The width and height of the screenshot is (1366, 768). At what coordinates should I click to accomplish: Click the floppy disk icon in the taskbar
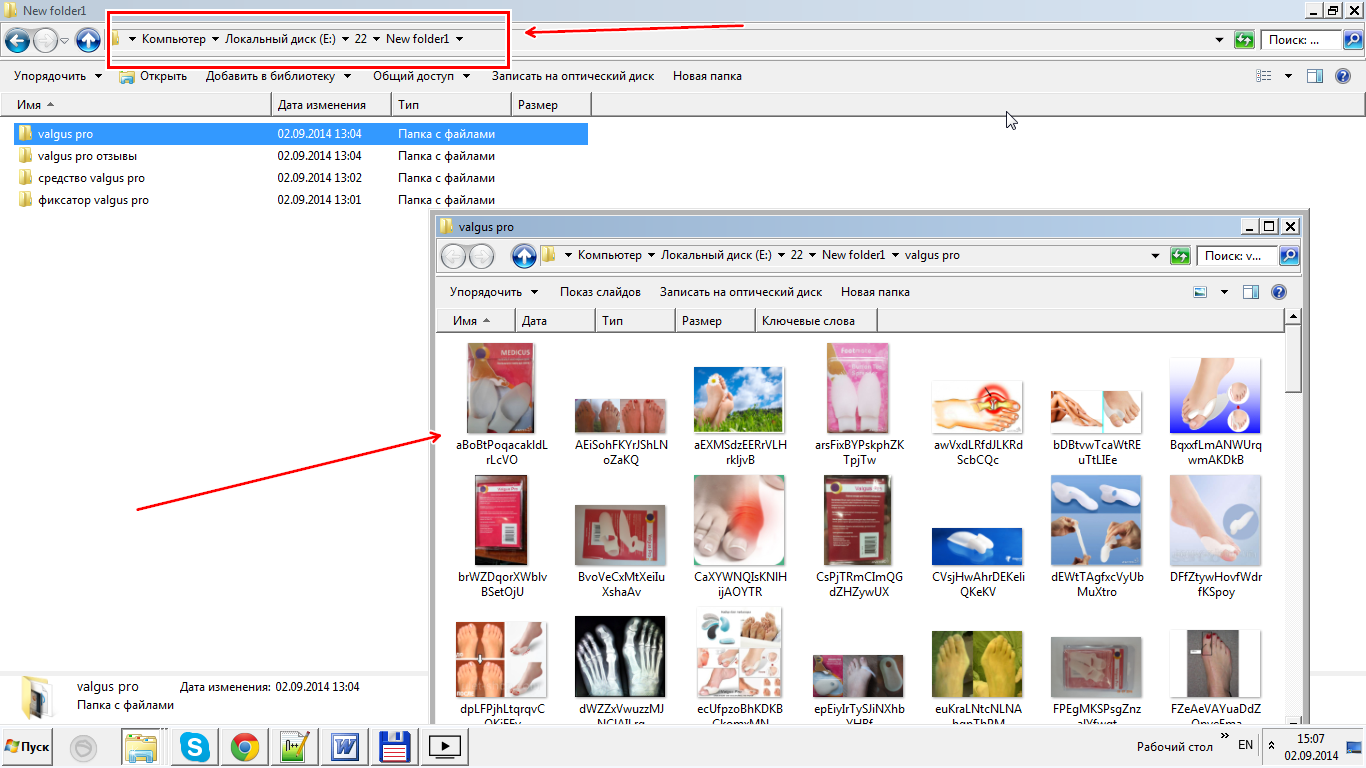(x=396, y=747)
